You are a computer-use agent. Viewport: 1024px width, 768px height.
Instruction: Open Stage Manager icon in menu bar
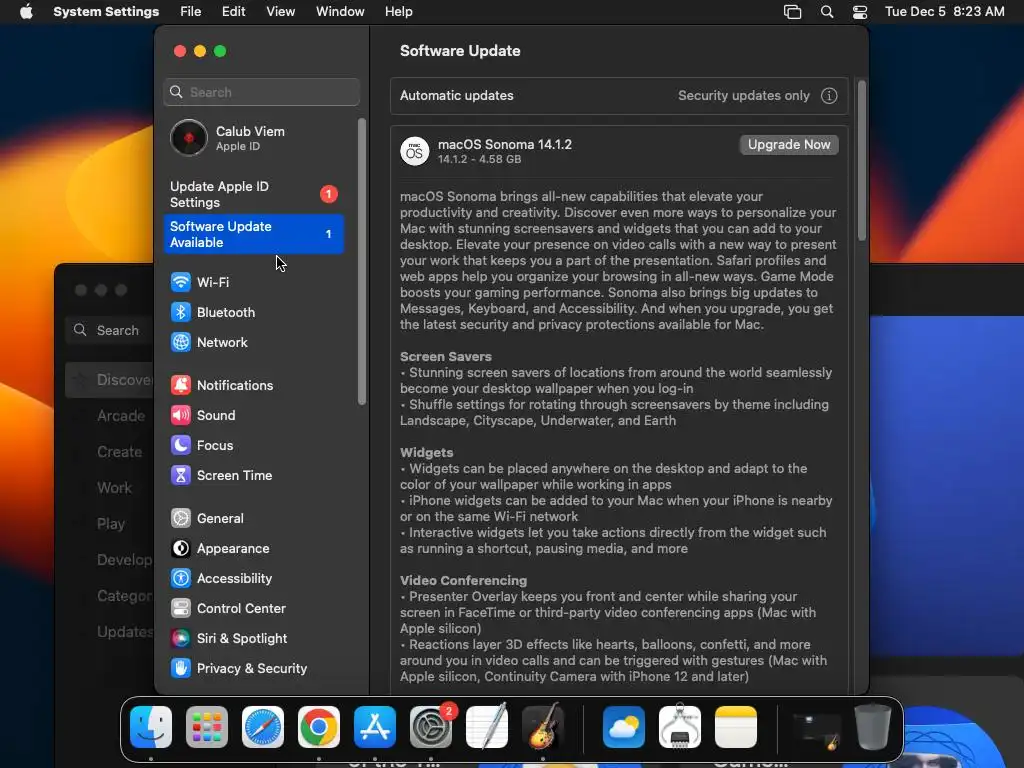click(x=792, y=12)
